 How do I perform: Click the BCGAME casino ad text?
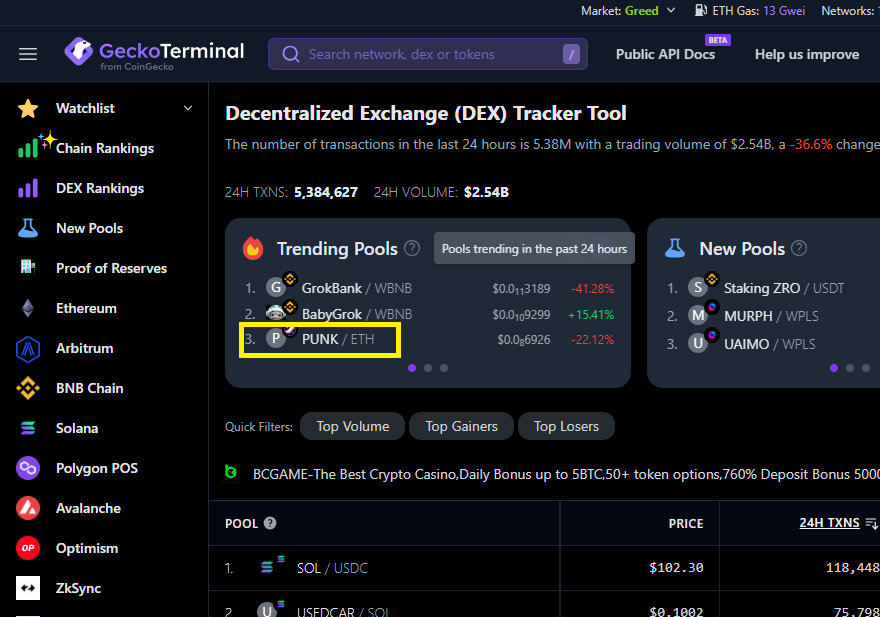pos(566,474)
